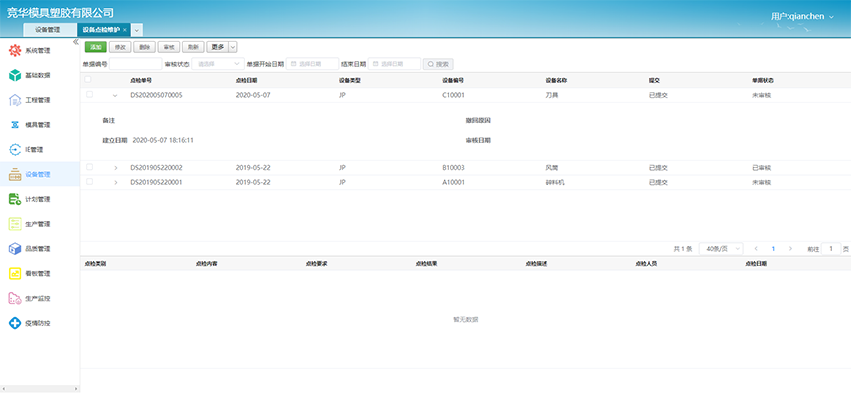This screenshot has height=393, width=851.
Task: Open IE管理 circular icon in sidebar
Action: 15,150
